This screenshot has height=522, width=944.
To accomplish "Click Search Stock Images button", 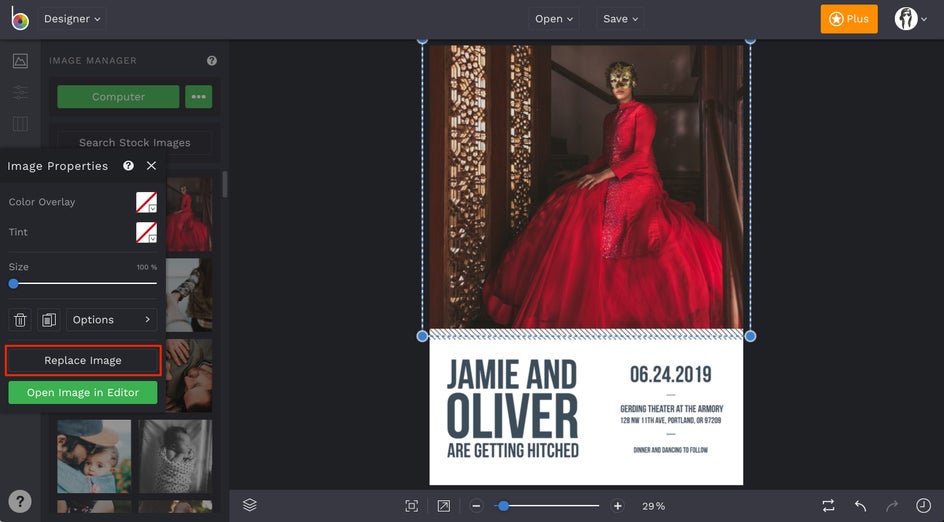I will pyautogui.click(x=134, y=143).
